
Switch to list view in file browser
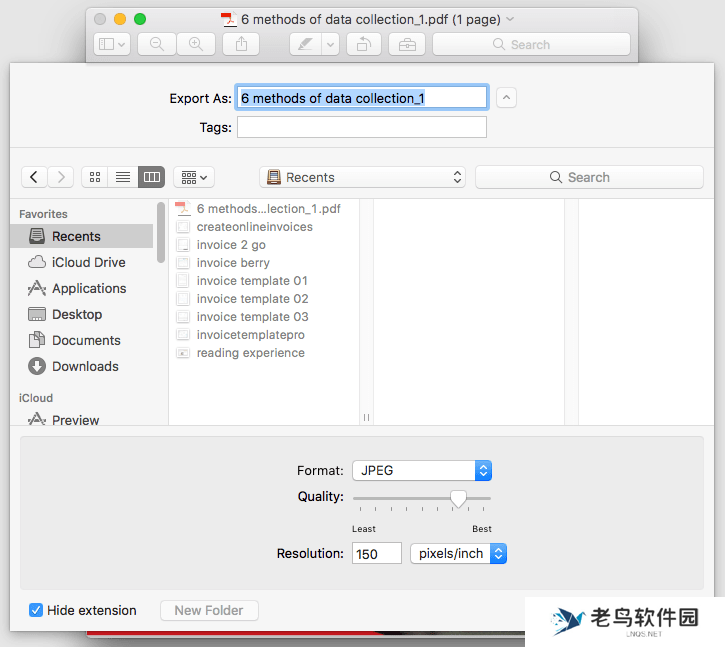point(123,177)
